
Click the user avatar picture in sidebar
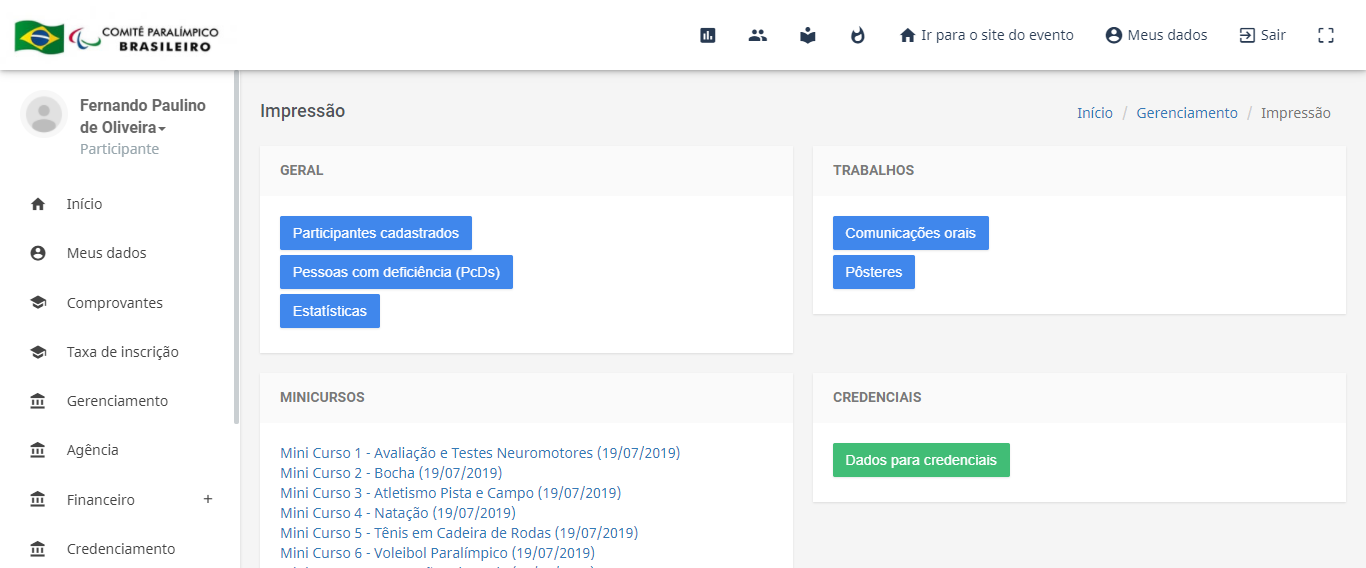pos(44,114)
